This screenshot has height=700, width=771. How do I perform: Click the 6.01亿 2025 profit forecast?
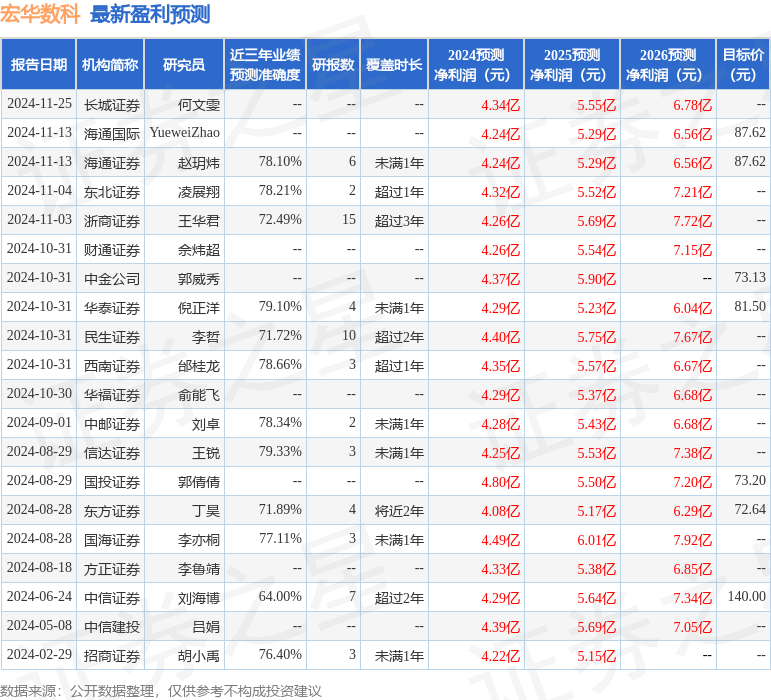(x=596, y=540)
